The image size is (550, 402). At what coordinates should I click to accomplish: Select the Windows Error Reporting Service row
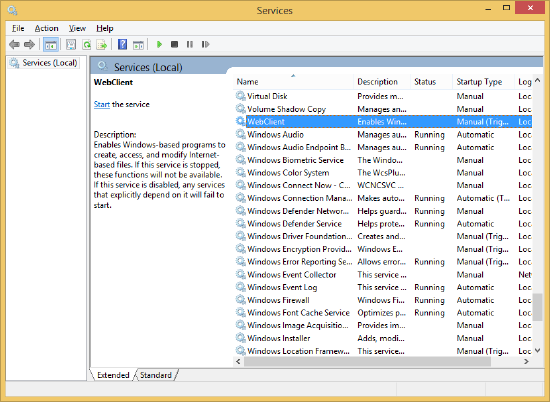(383, 262)
